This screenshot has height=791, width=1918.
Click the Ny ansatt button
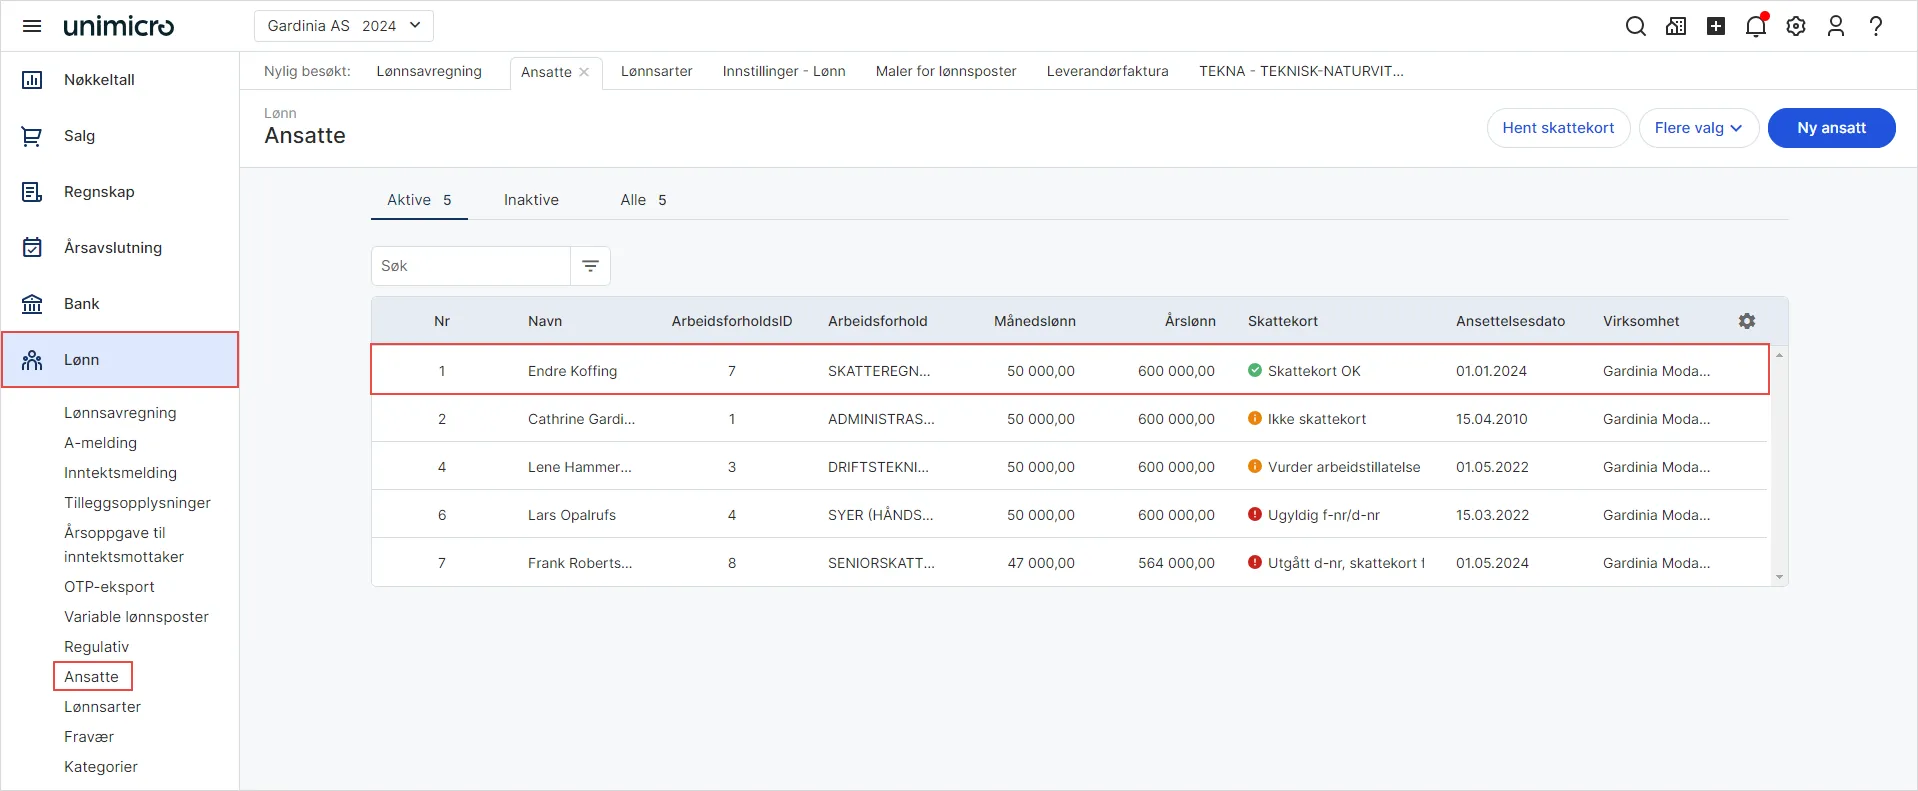(x=1830, y=128)
